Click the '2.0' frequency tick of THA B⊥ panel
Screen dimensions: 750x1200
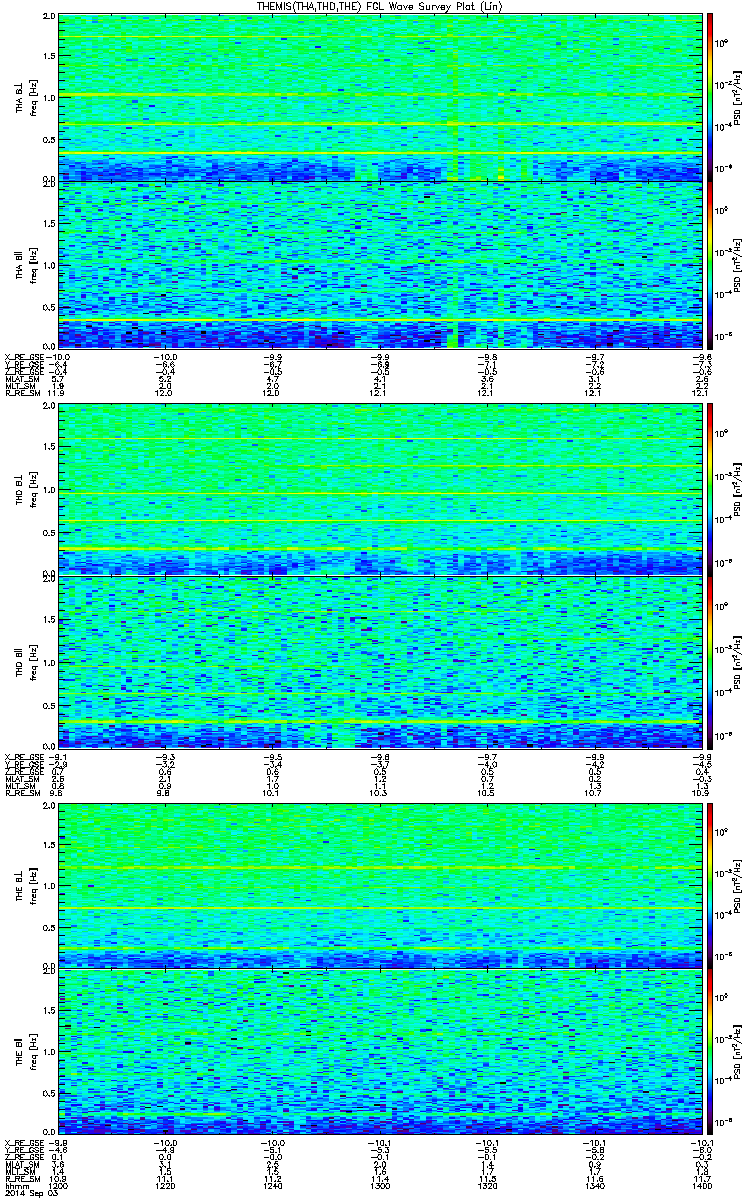[x=48, y=18]
